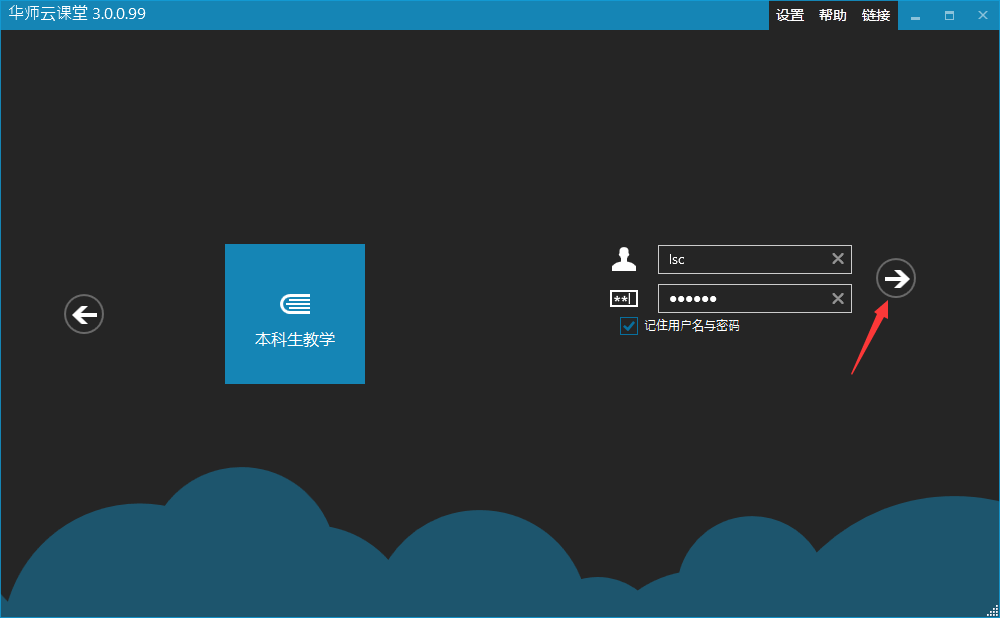Open the 链接 menu

coord(876,15)
